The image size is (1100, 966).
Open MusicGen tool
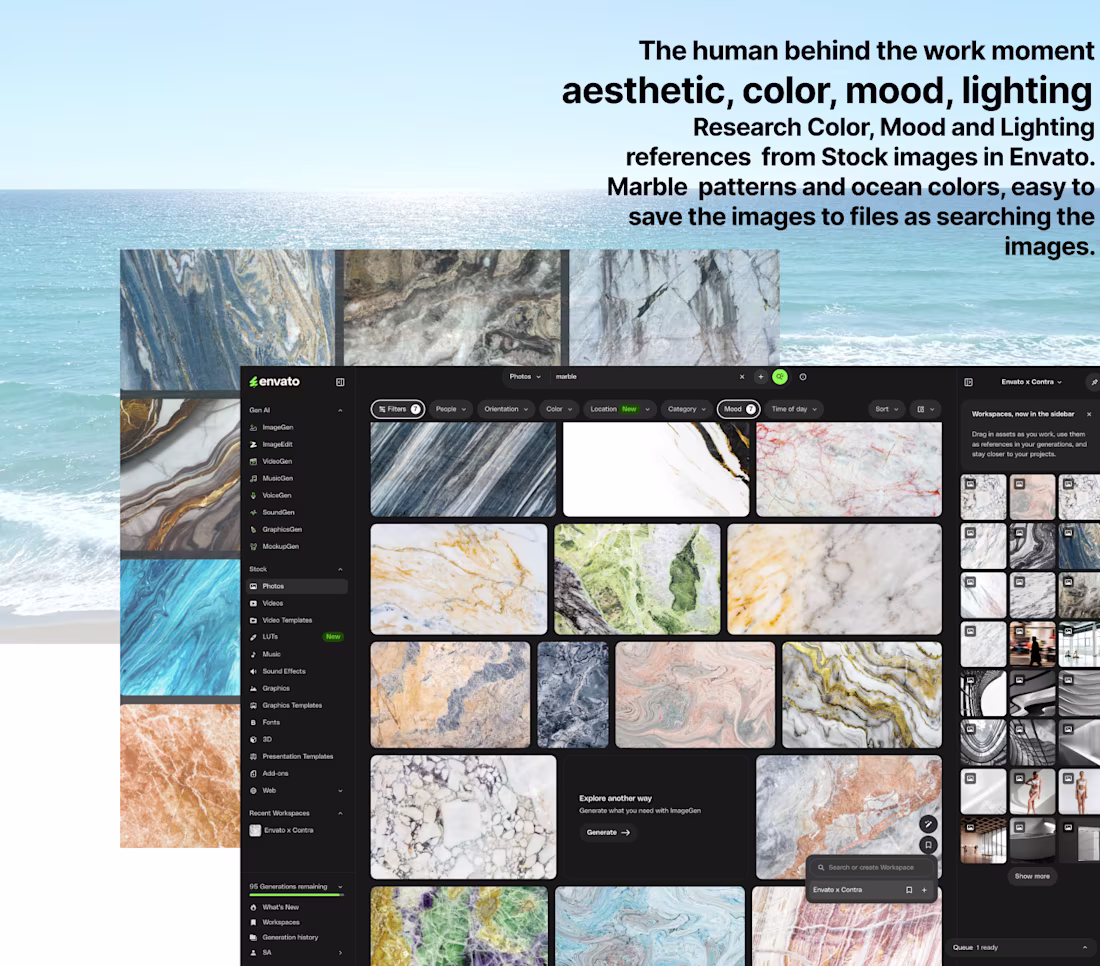277,478
